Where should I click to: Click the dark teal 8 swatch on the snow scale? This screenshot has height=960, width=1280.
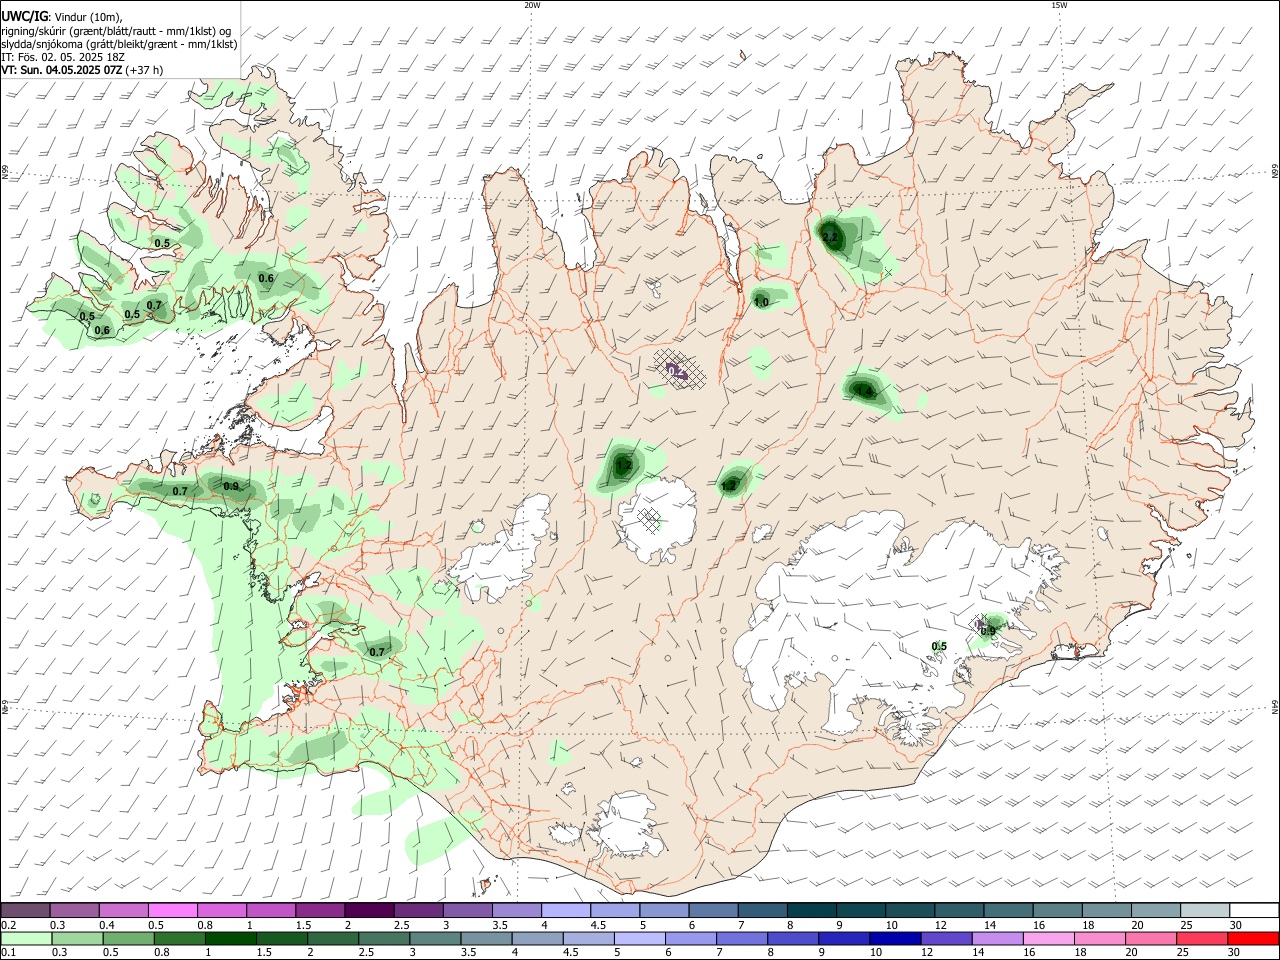tap(810, 911)
